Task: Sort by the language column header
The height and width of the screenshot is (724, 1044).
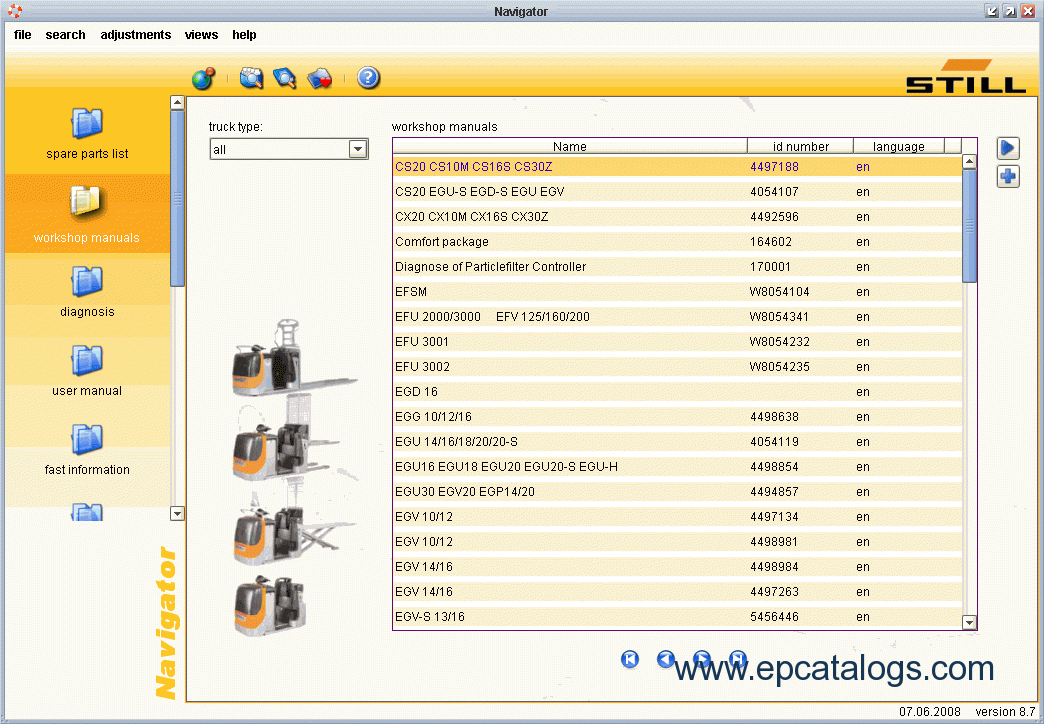Action: (898, 147)
